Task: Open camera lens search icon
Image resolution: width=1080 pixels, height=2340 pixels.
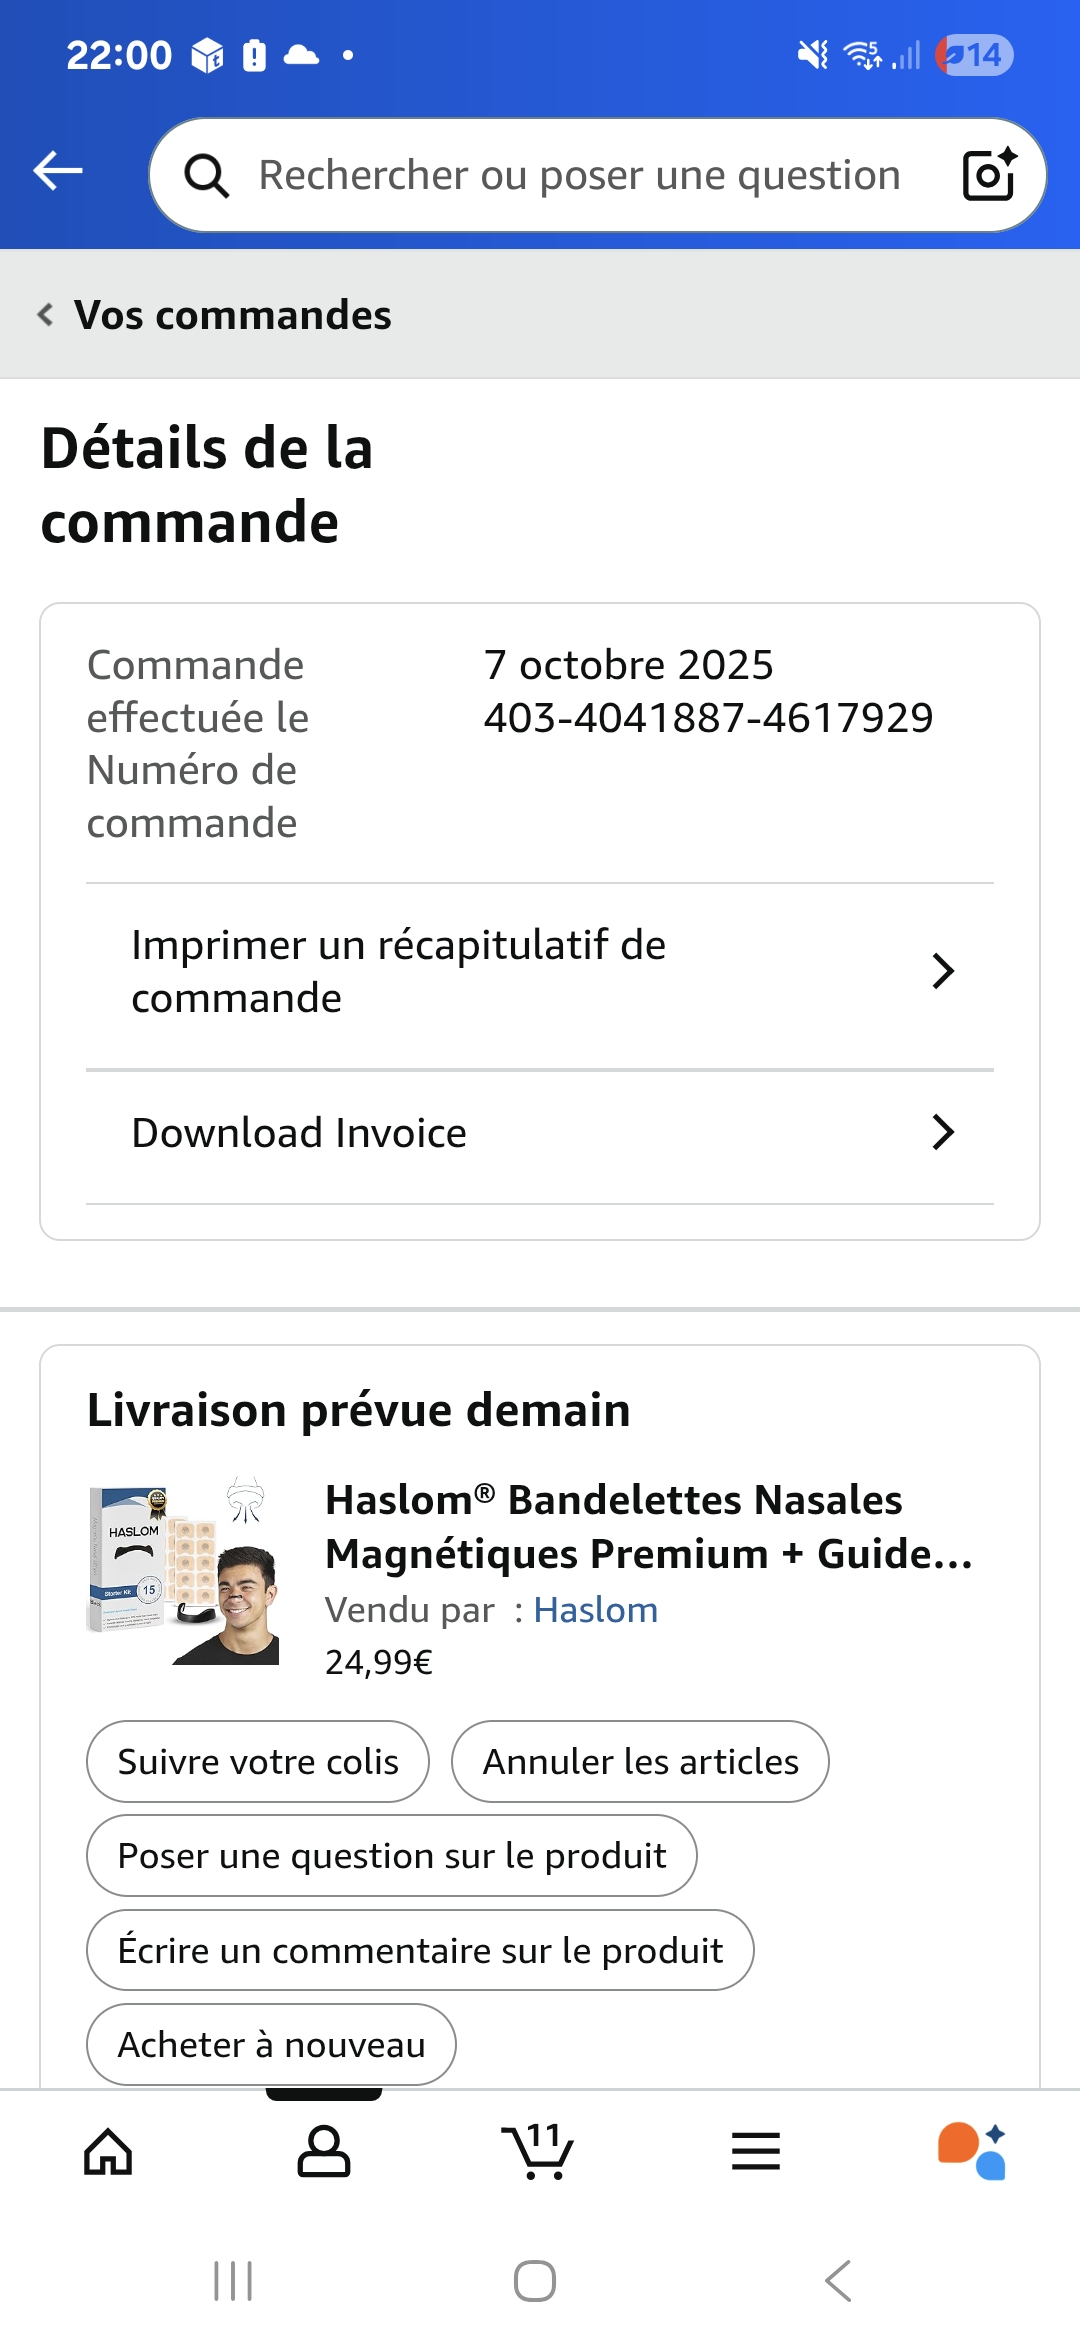Action: (x=988, y=175)
